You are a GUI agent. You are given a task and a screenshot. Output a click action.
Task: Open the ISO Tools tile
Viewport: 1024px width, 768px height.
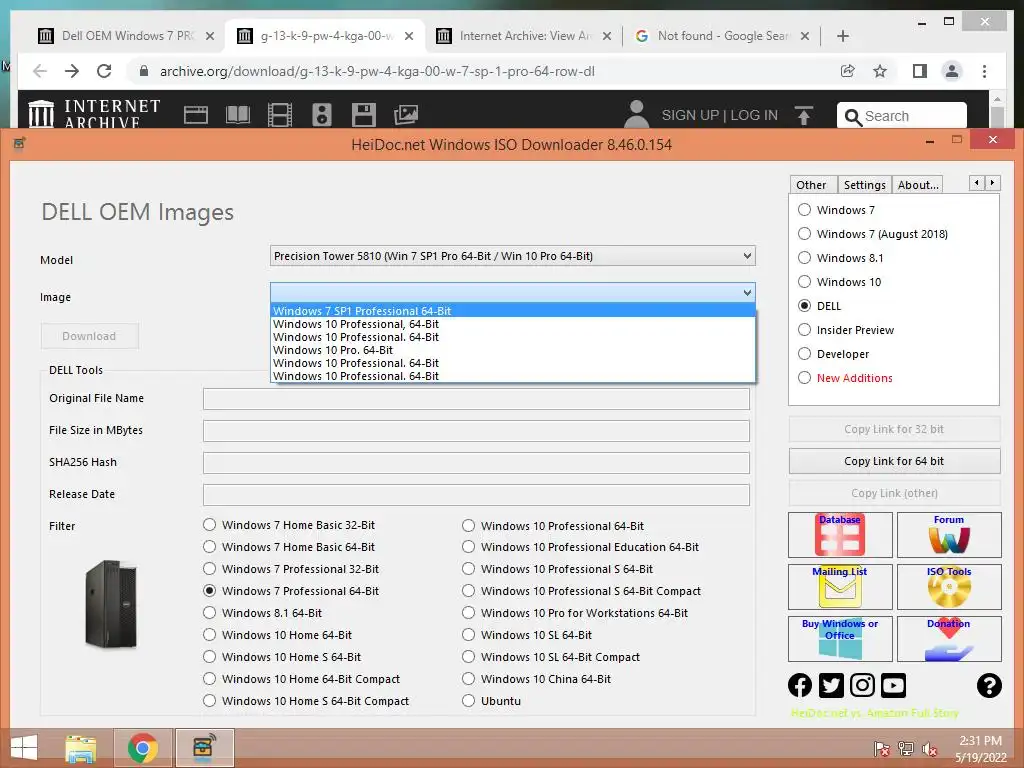pos(949,586)
